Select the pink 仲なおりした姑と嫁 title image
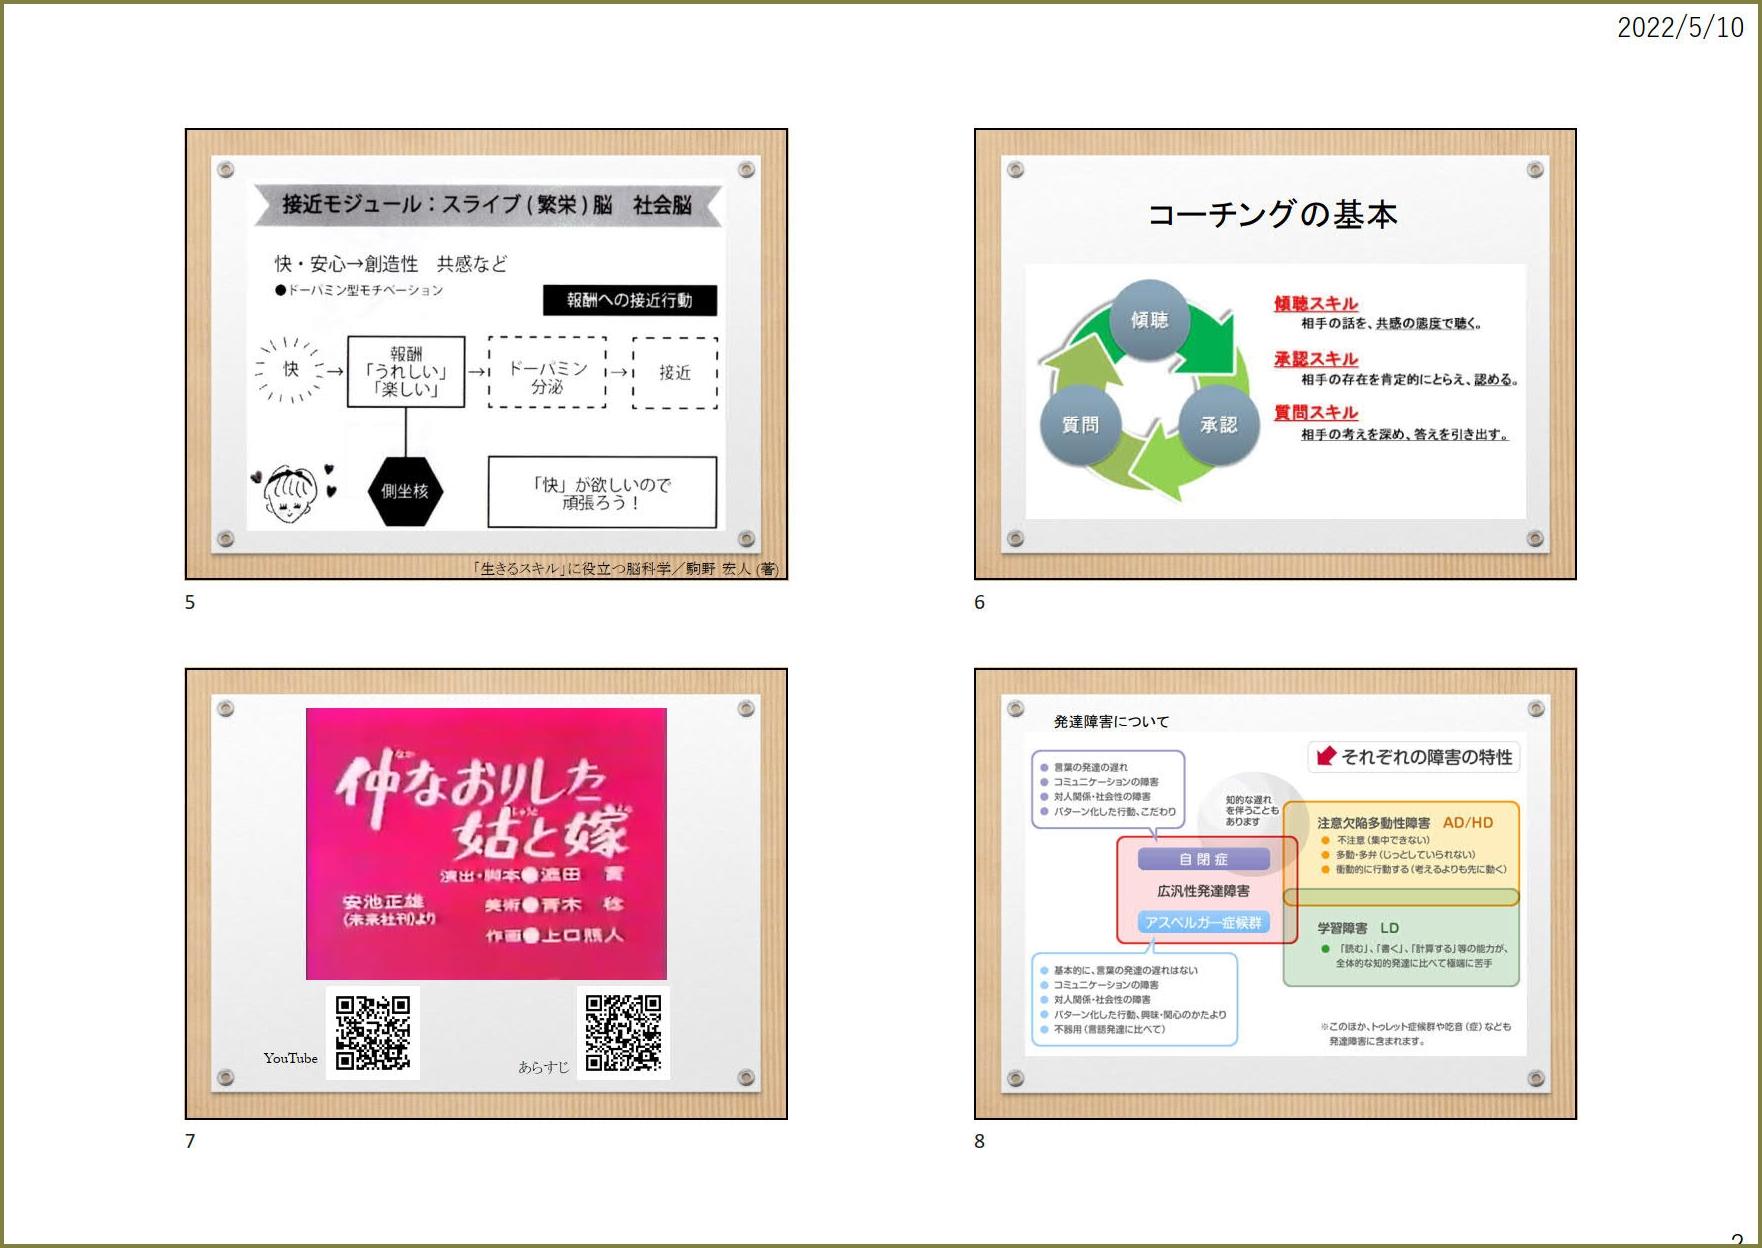The height and width of the screenshot is (1248, 1762). pyautogui.click(x=486, y=844)
